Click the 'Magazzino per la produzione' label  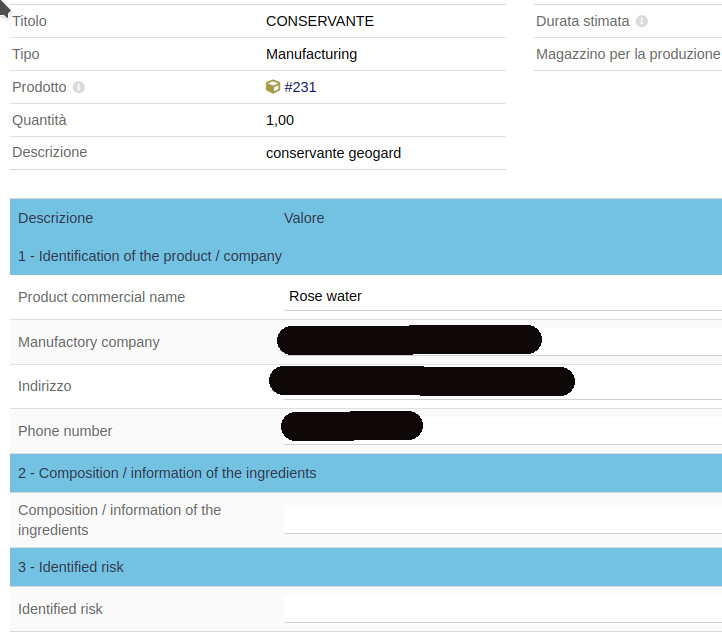click(628, 54)
